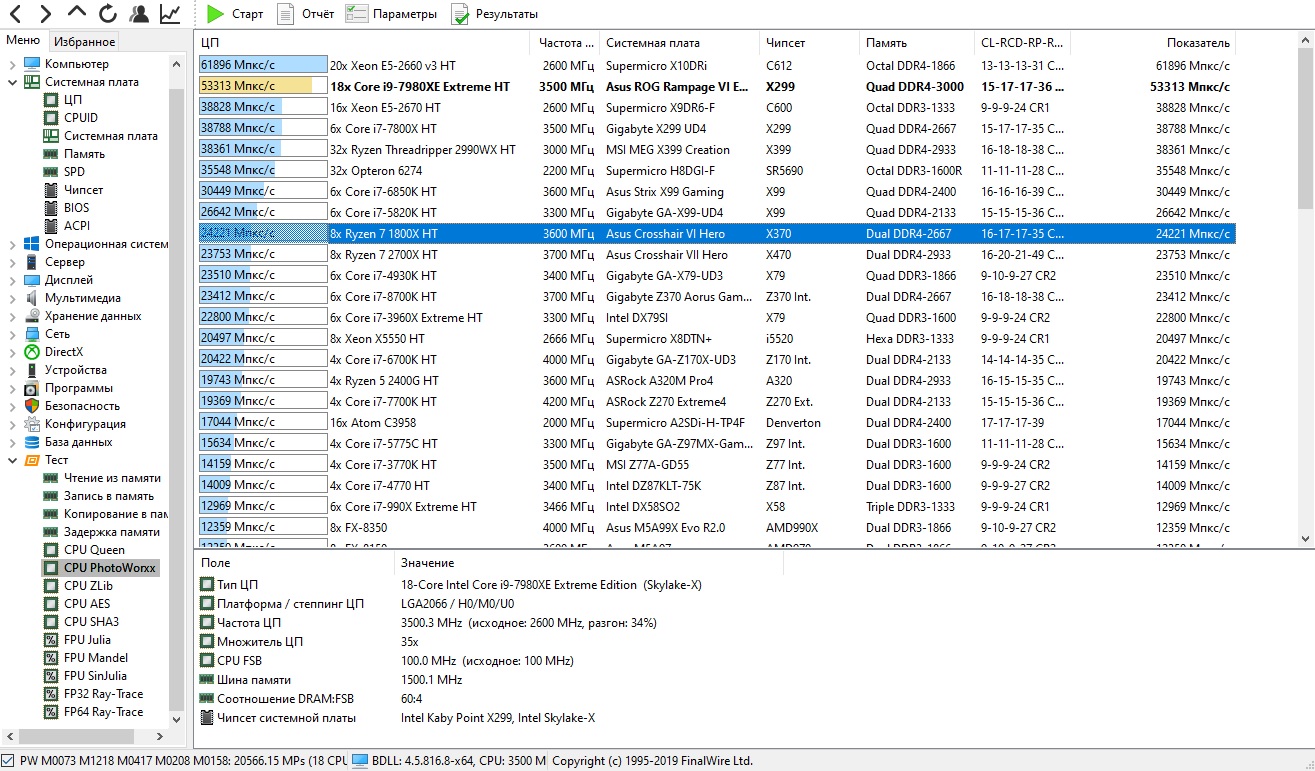Image resolution: width=1315 pixels, height=771 pixels.
Task: Click the Частота ЦП field checkbox icon
Action: point(207,622)
